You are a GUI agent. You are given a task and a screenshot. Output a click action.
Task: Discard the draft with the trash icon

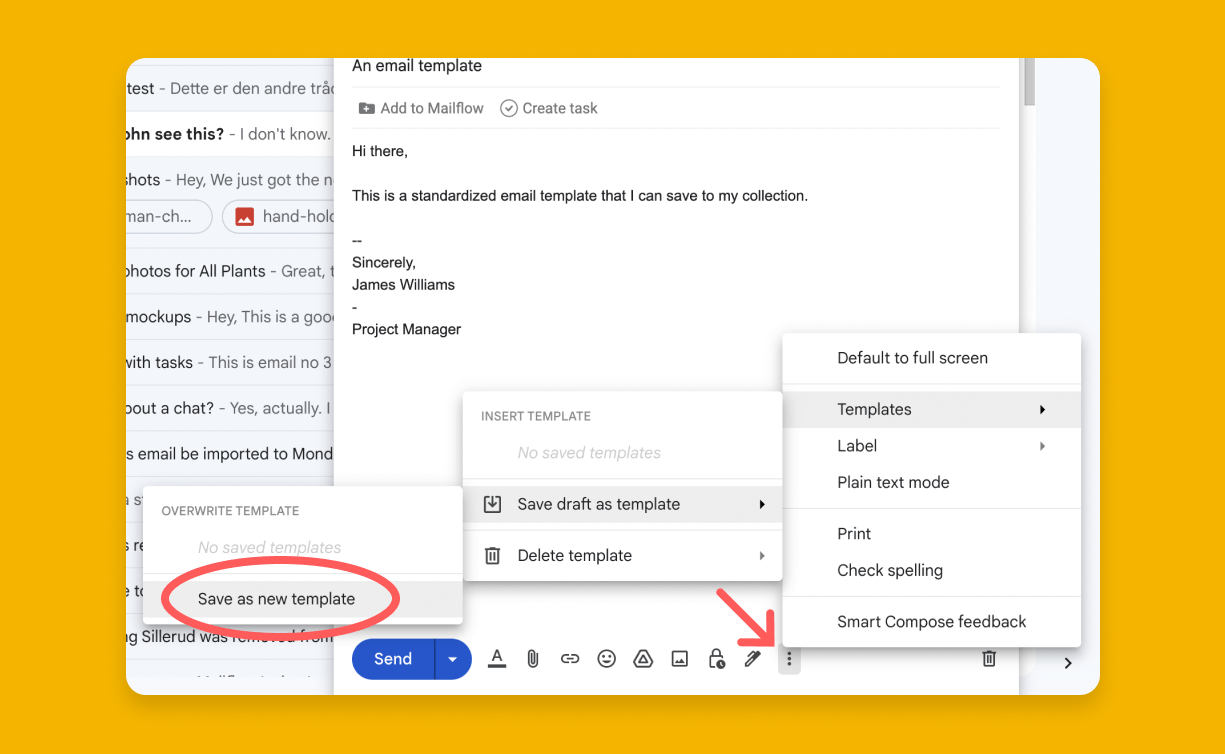988,658
